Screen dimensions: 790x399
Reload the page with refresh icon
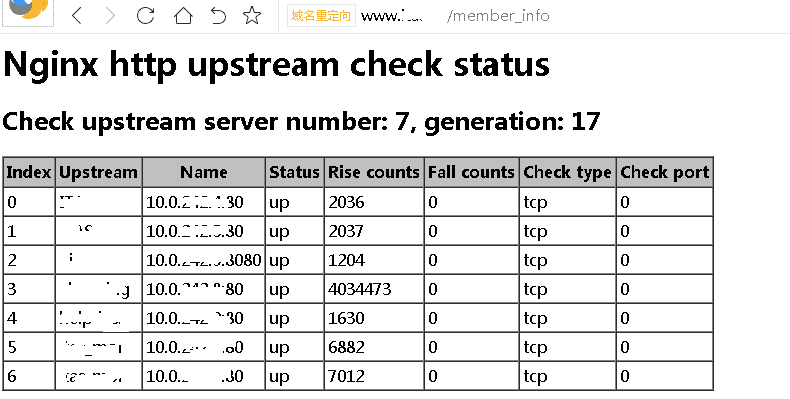(146, 16)
